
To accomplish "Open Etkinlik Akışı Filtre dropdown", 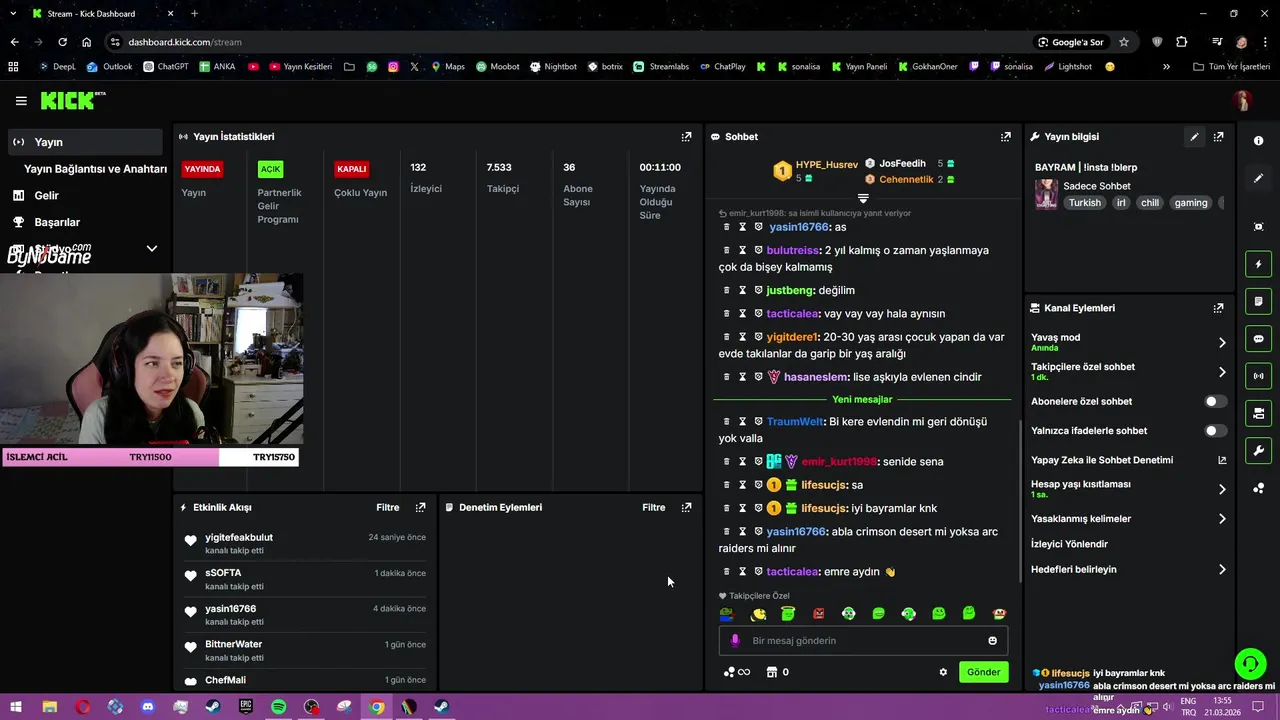I will 388,508.
